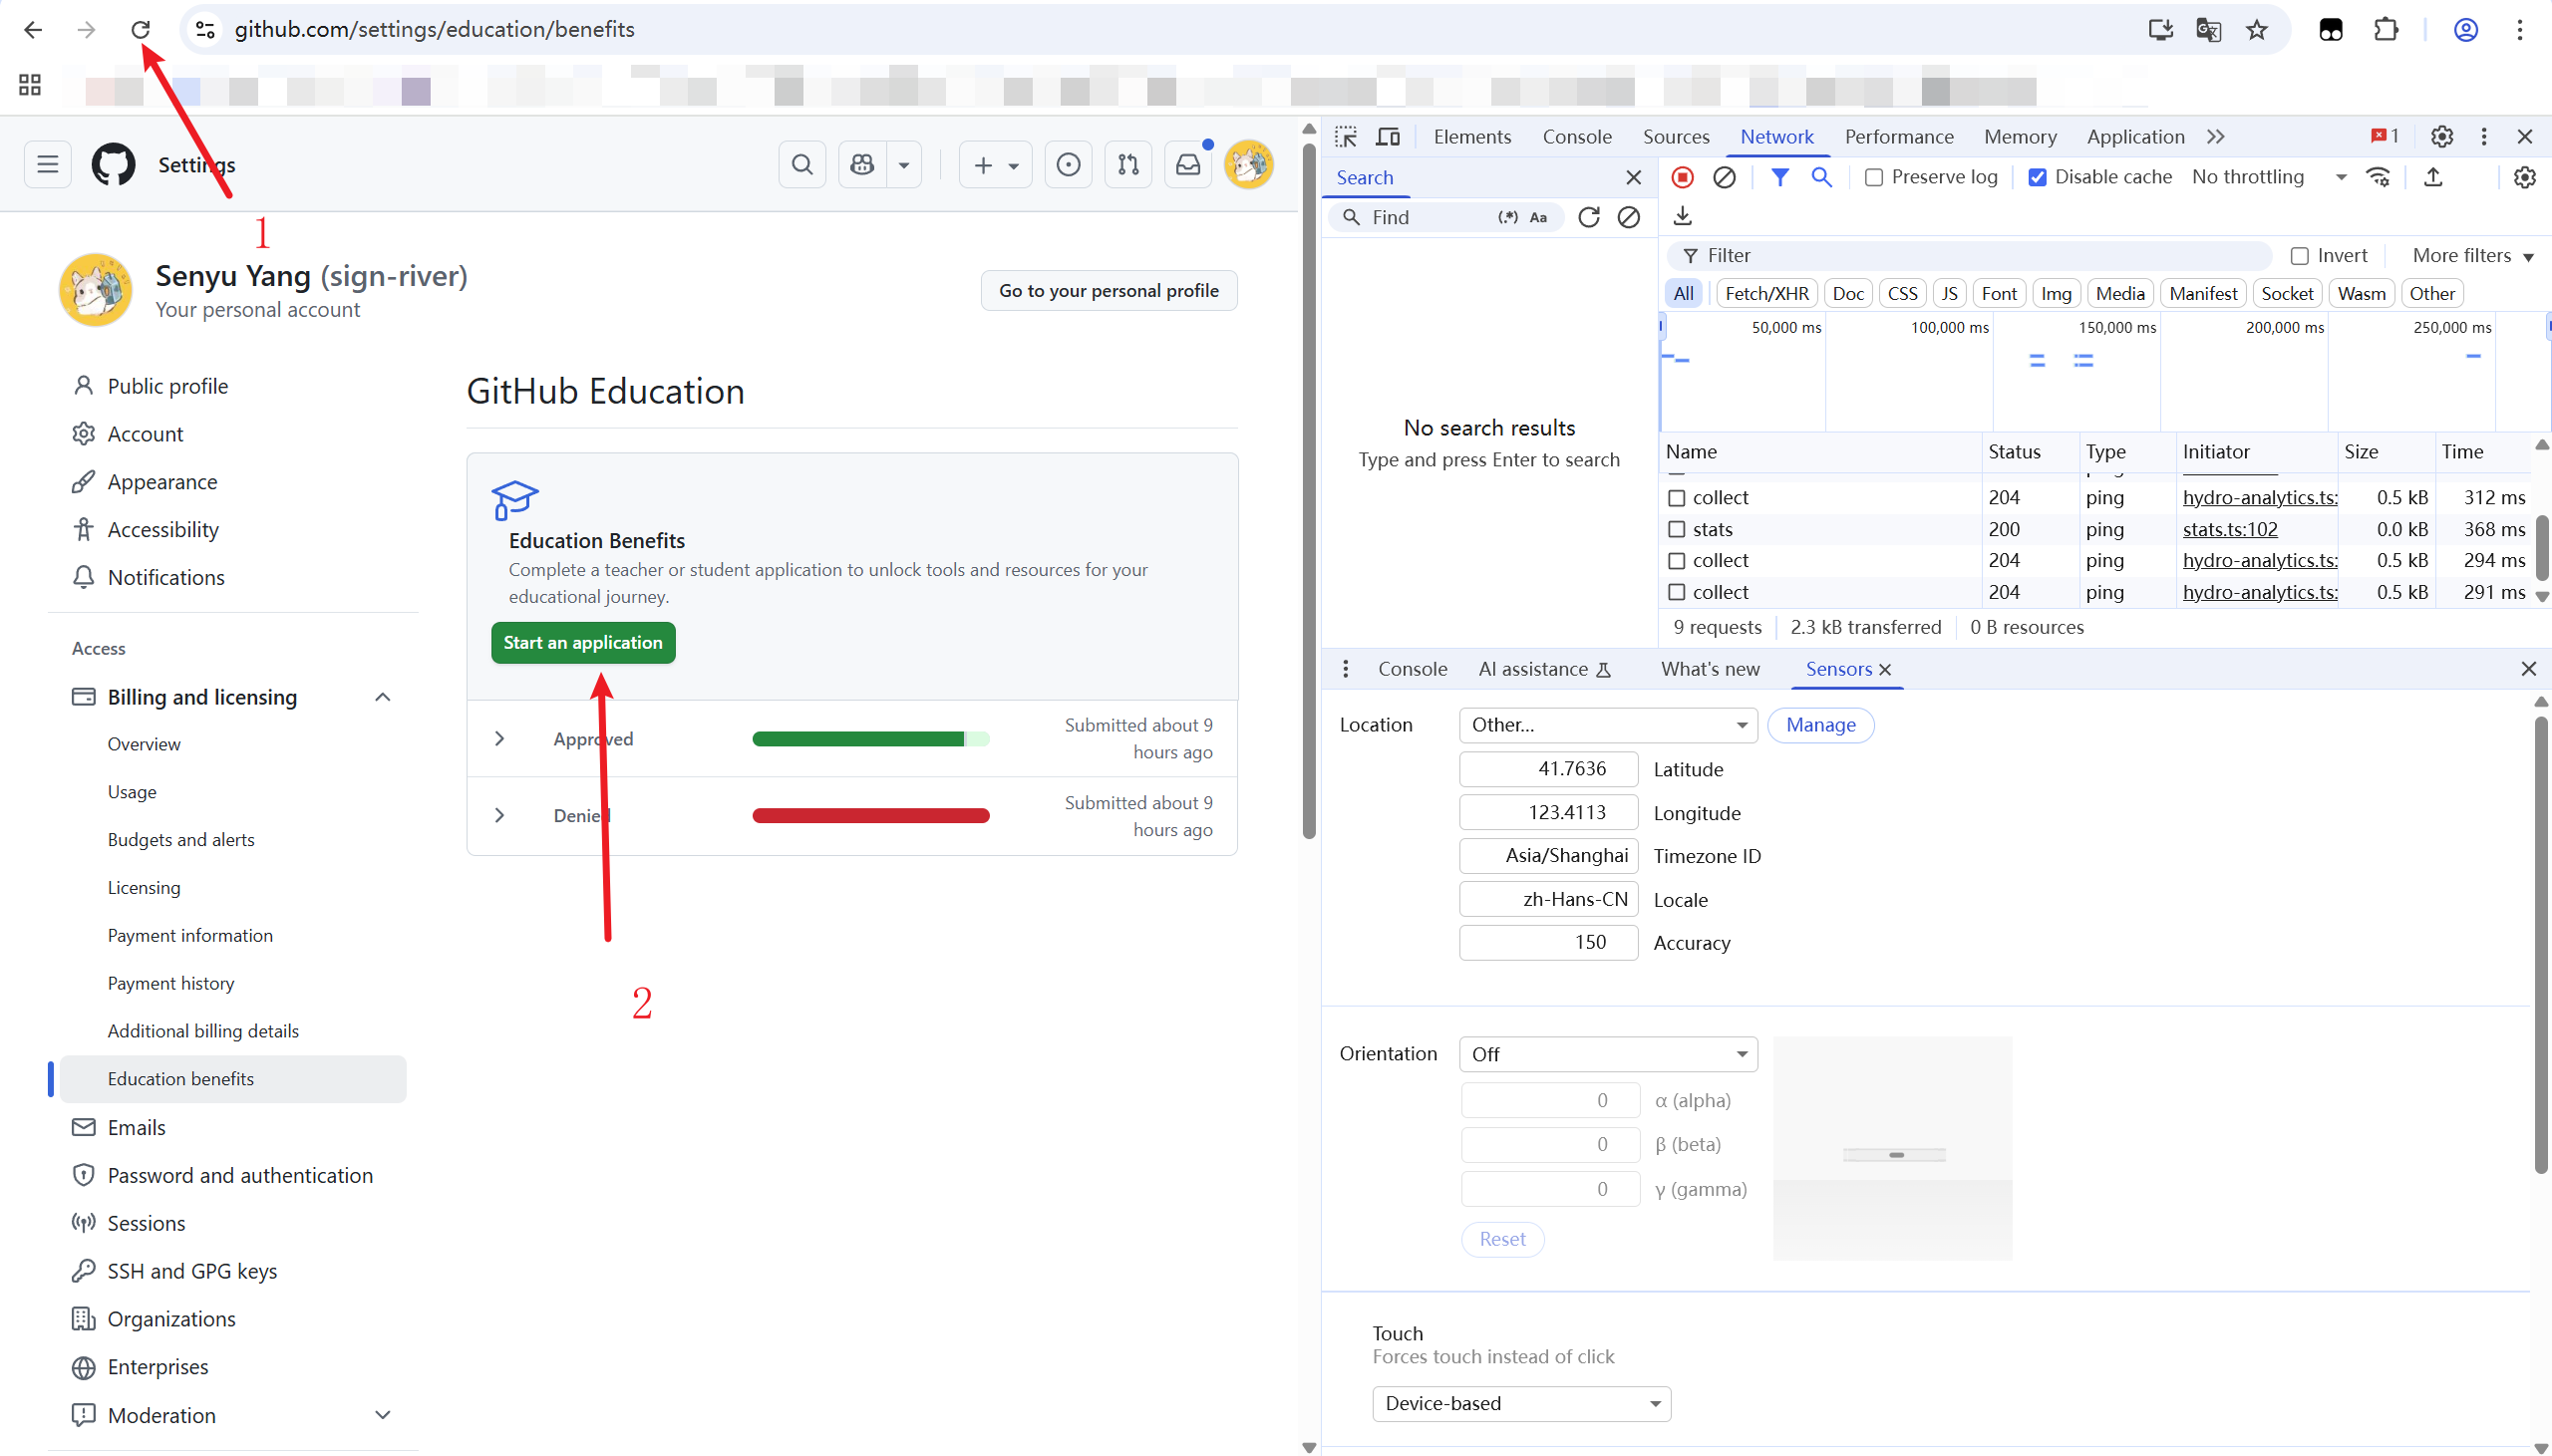Viewport: 2552px width, 1456px height.
Task: Open the browser extensions puzzle icon
Action: (2386, 30)
